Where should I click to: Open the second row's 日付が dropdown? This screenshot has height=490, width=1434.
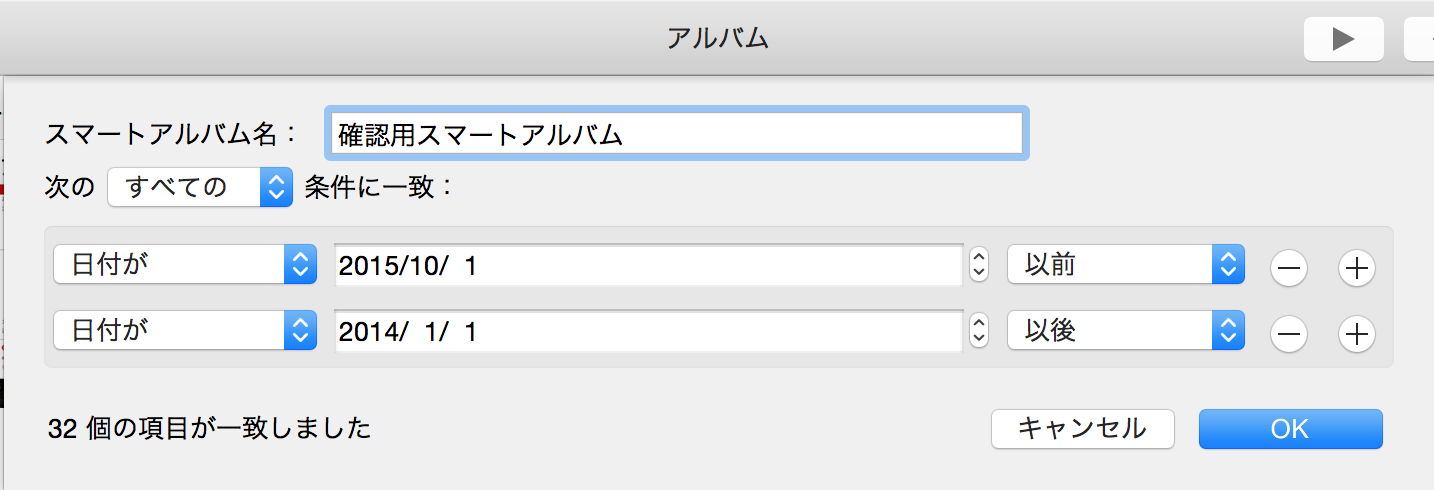coord(185,332)
